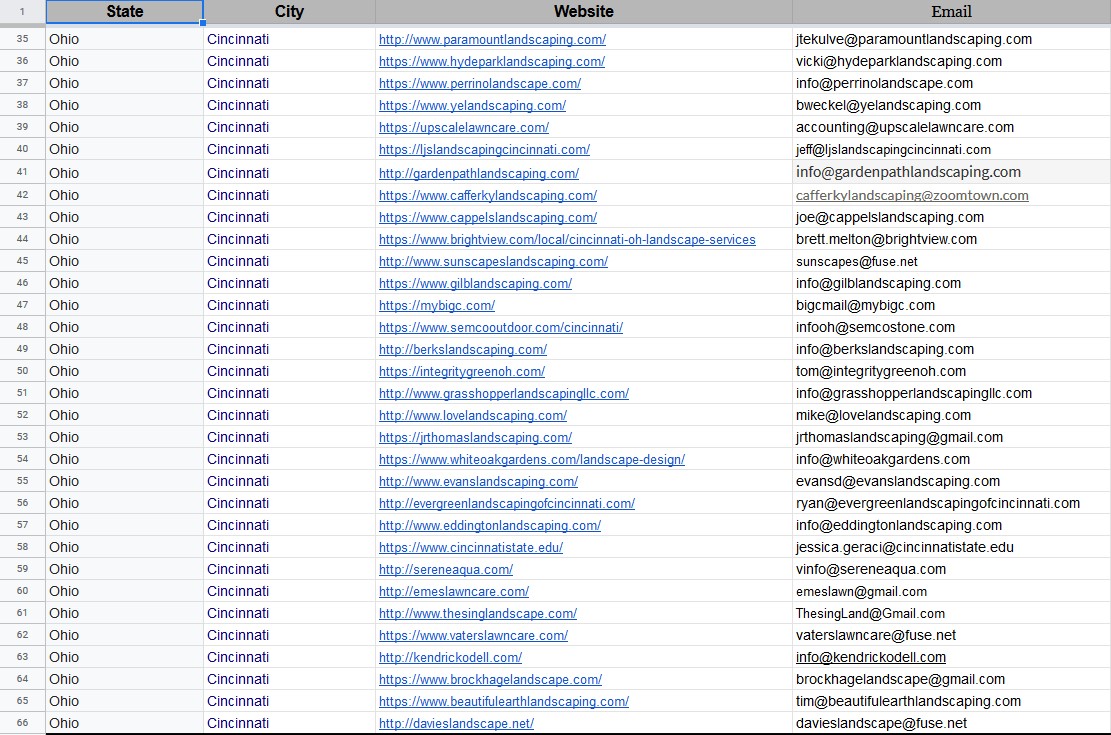Open the kendrickodell.com website link

coord(451,657)
